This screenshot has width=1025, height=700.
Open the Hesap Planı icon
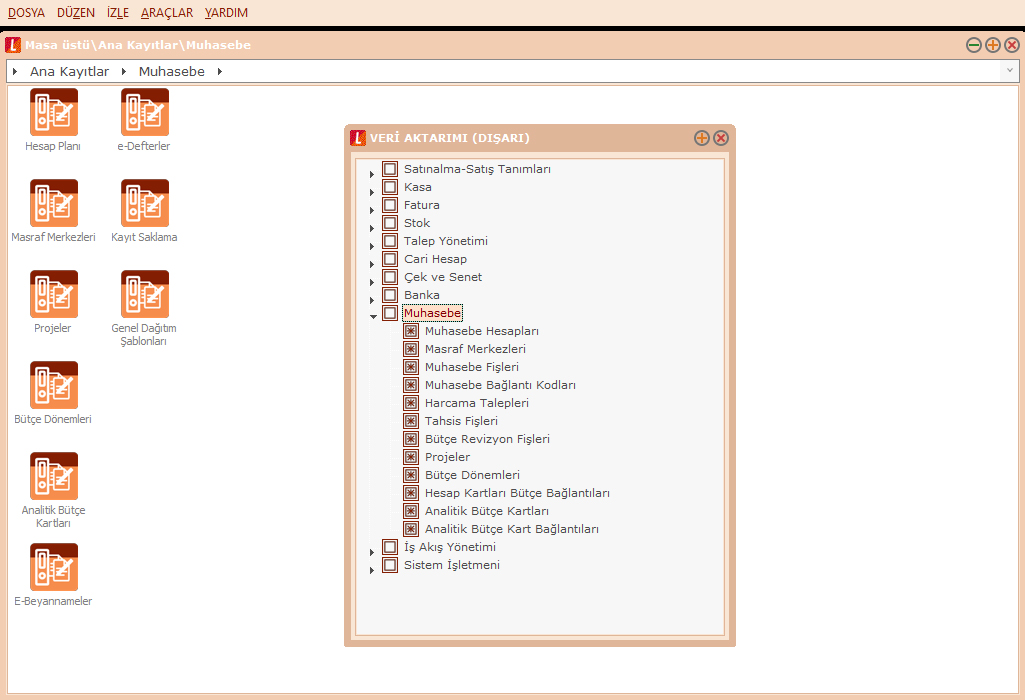tap(54, 113)
